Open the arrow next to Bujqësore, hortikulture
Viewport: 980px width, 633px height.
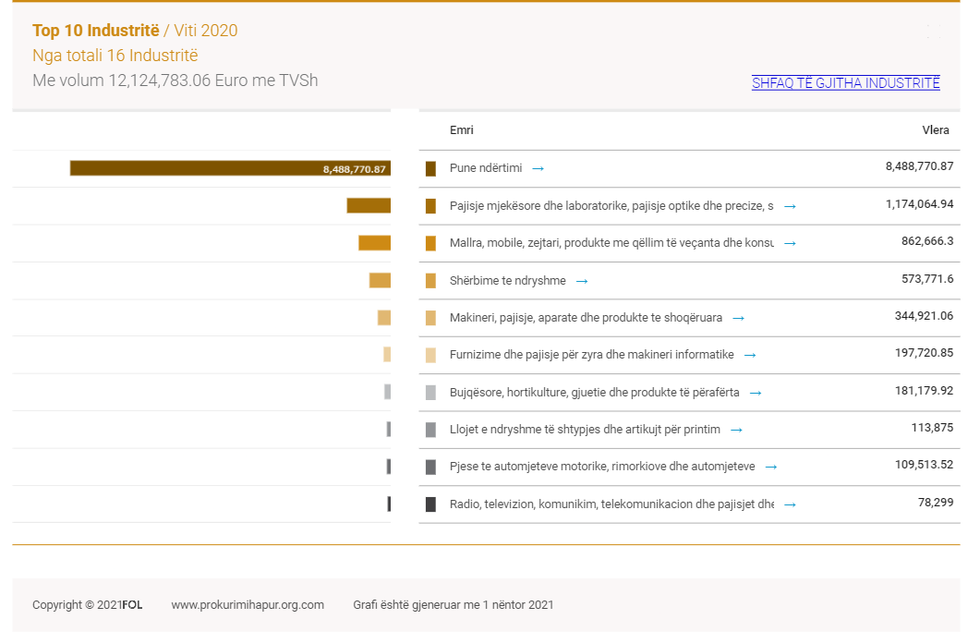[756, 393]
